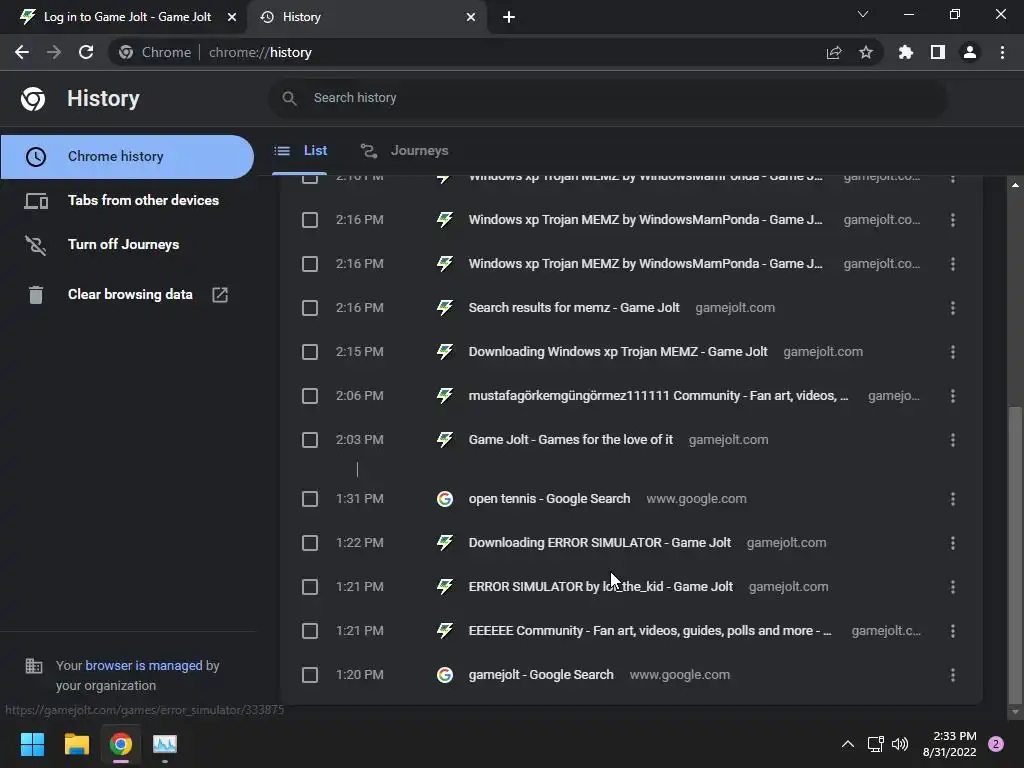Open notification badge showing 2

pos(996,744)
